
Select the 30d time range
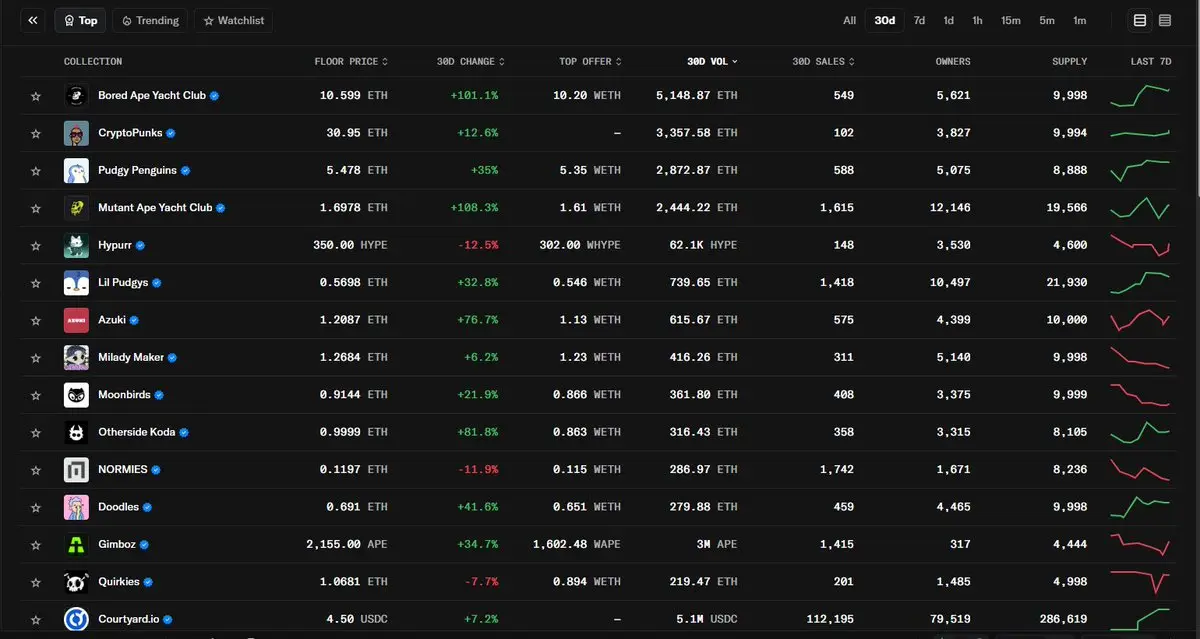click(x=885, y=20)
